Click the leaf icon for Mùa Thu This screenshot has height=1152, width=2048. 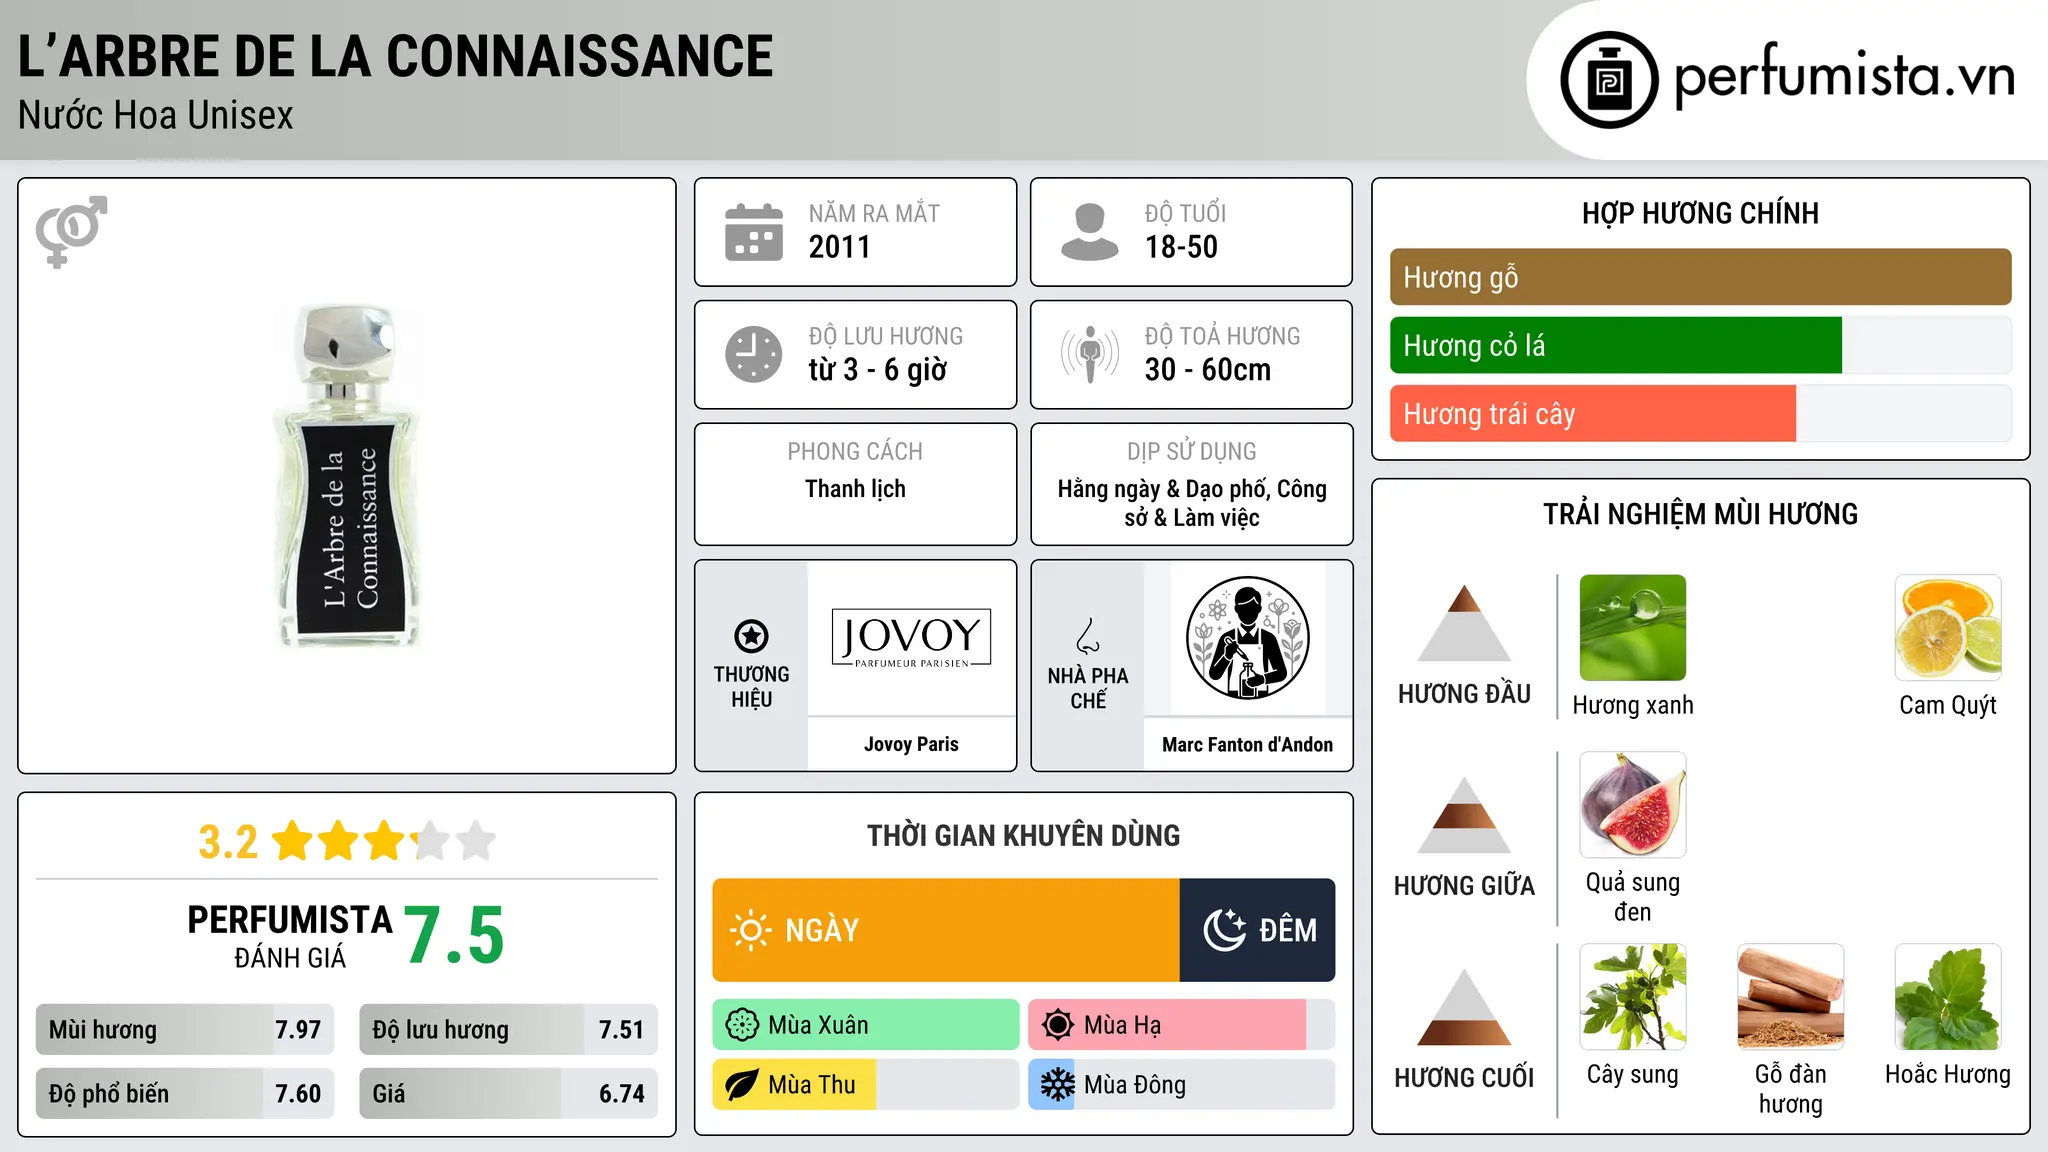coord(742,1085)
